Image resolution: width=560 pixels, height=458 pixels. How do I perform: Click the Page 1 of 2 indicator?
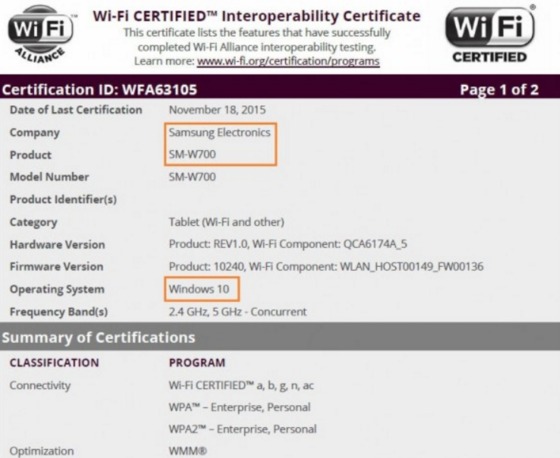coord(499,90)
